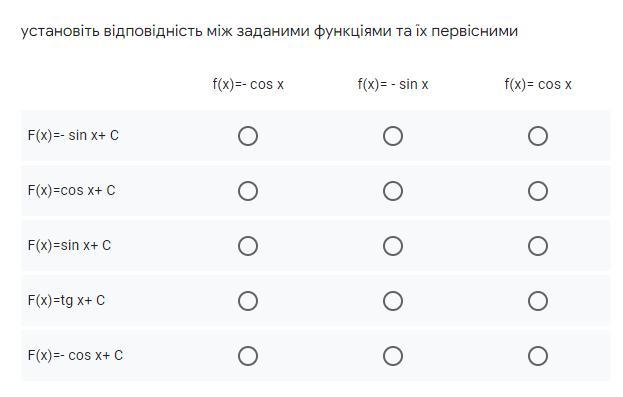Click the question text about первісними
The image size is (623, 397).
pos(269,31)
